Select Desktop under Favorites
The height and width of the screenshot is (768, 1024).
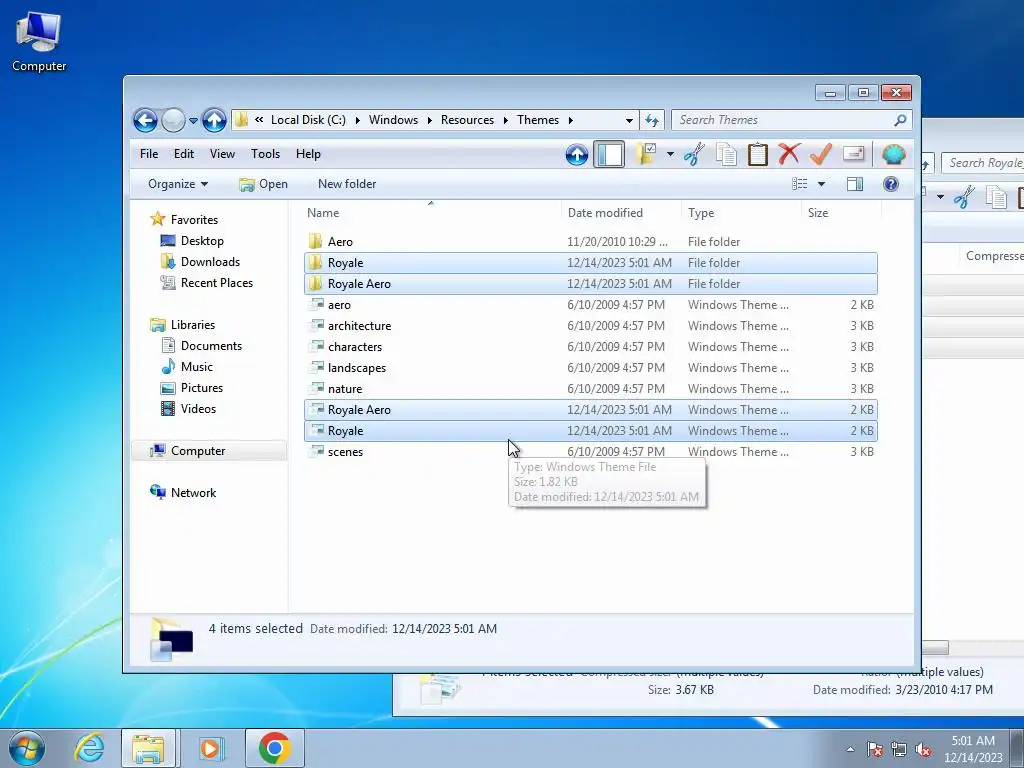(202, 241)
